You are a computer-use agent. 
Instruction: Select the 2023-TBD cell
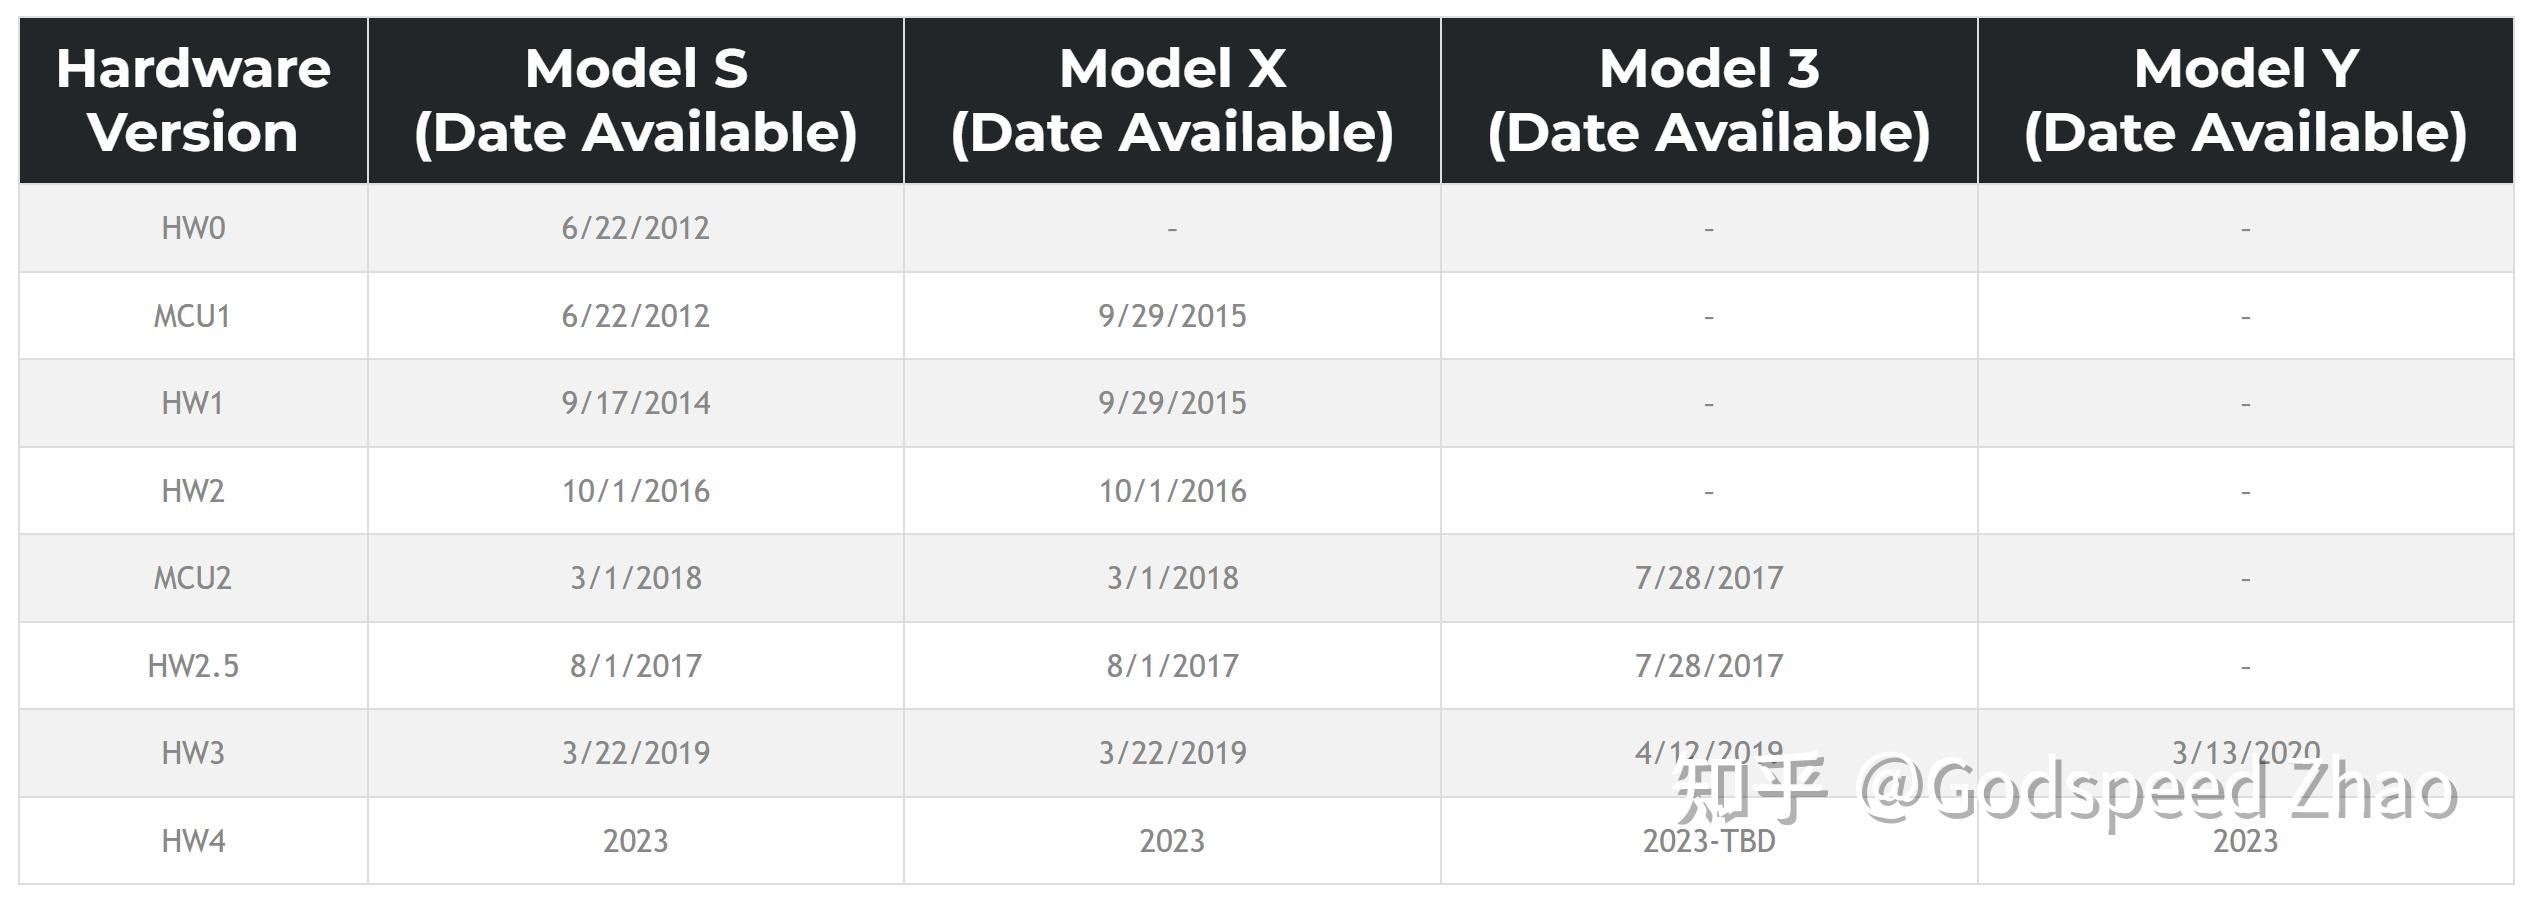click(x=1709, y=842)
